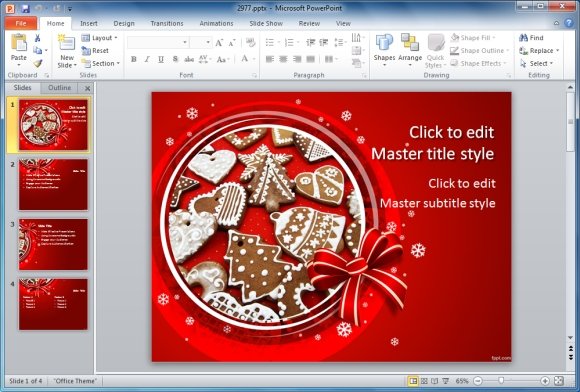Toggle Center text alignment
Screen dimensions: 580x392
click(x=283, y=59)
